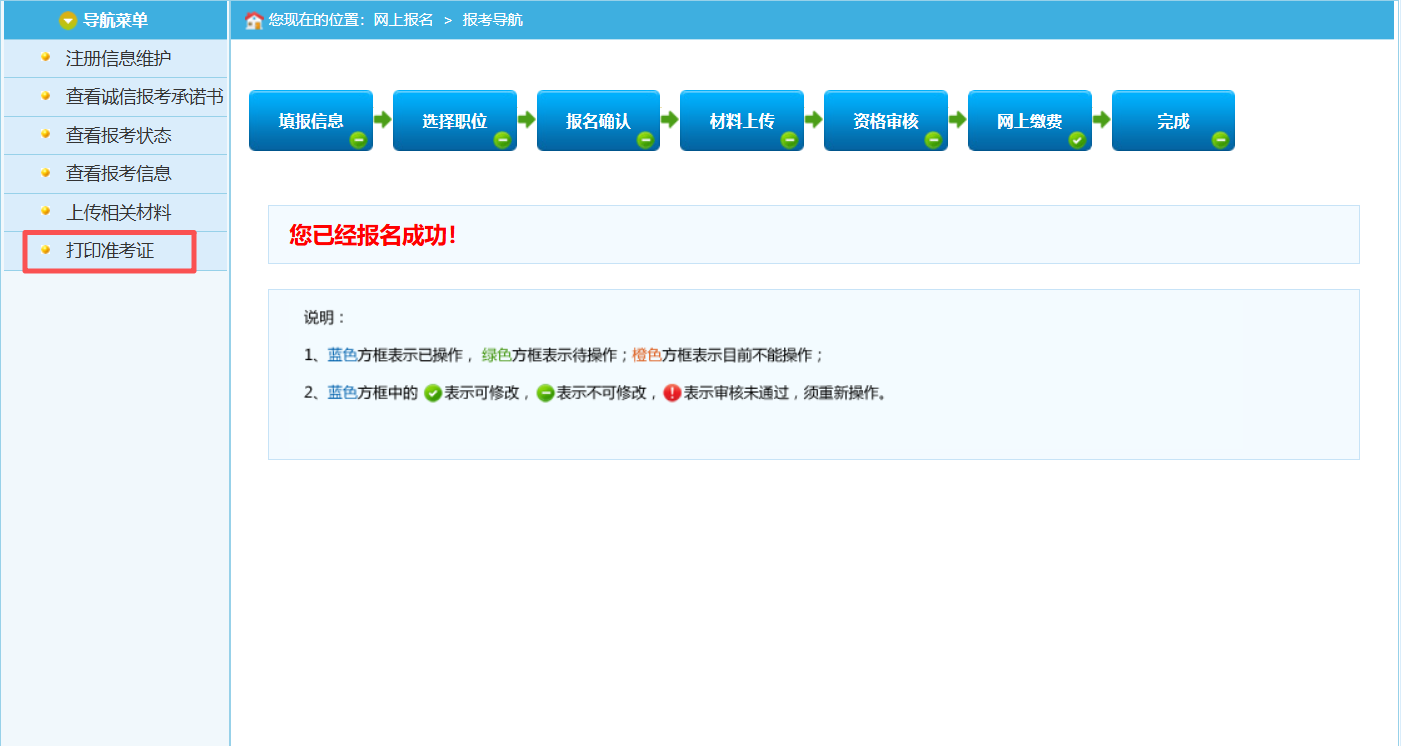
Task: Click 网上报名 in the breadcrumb path
Action: coord(403,20)
